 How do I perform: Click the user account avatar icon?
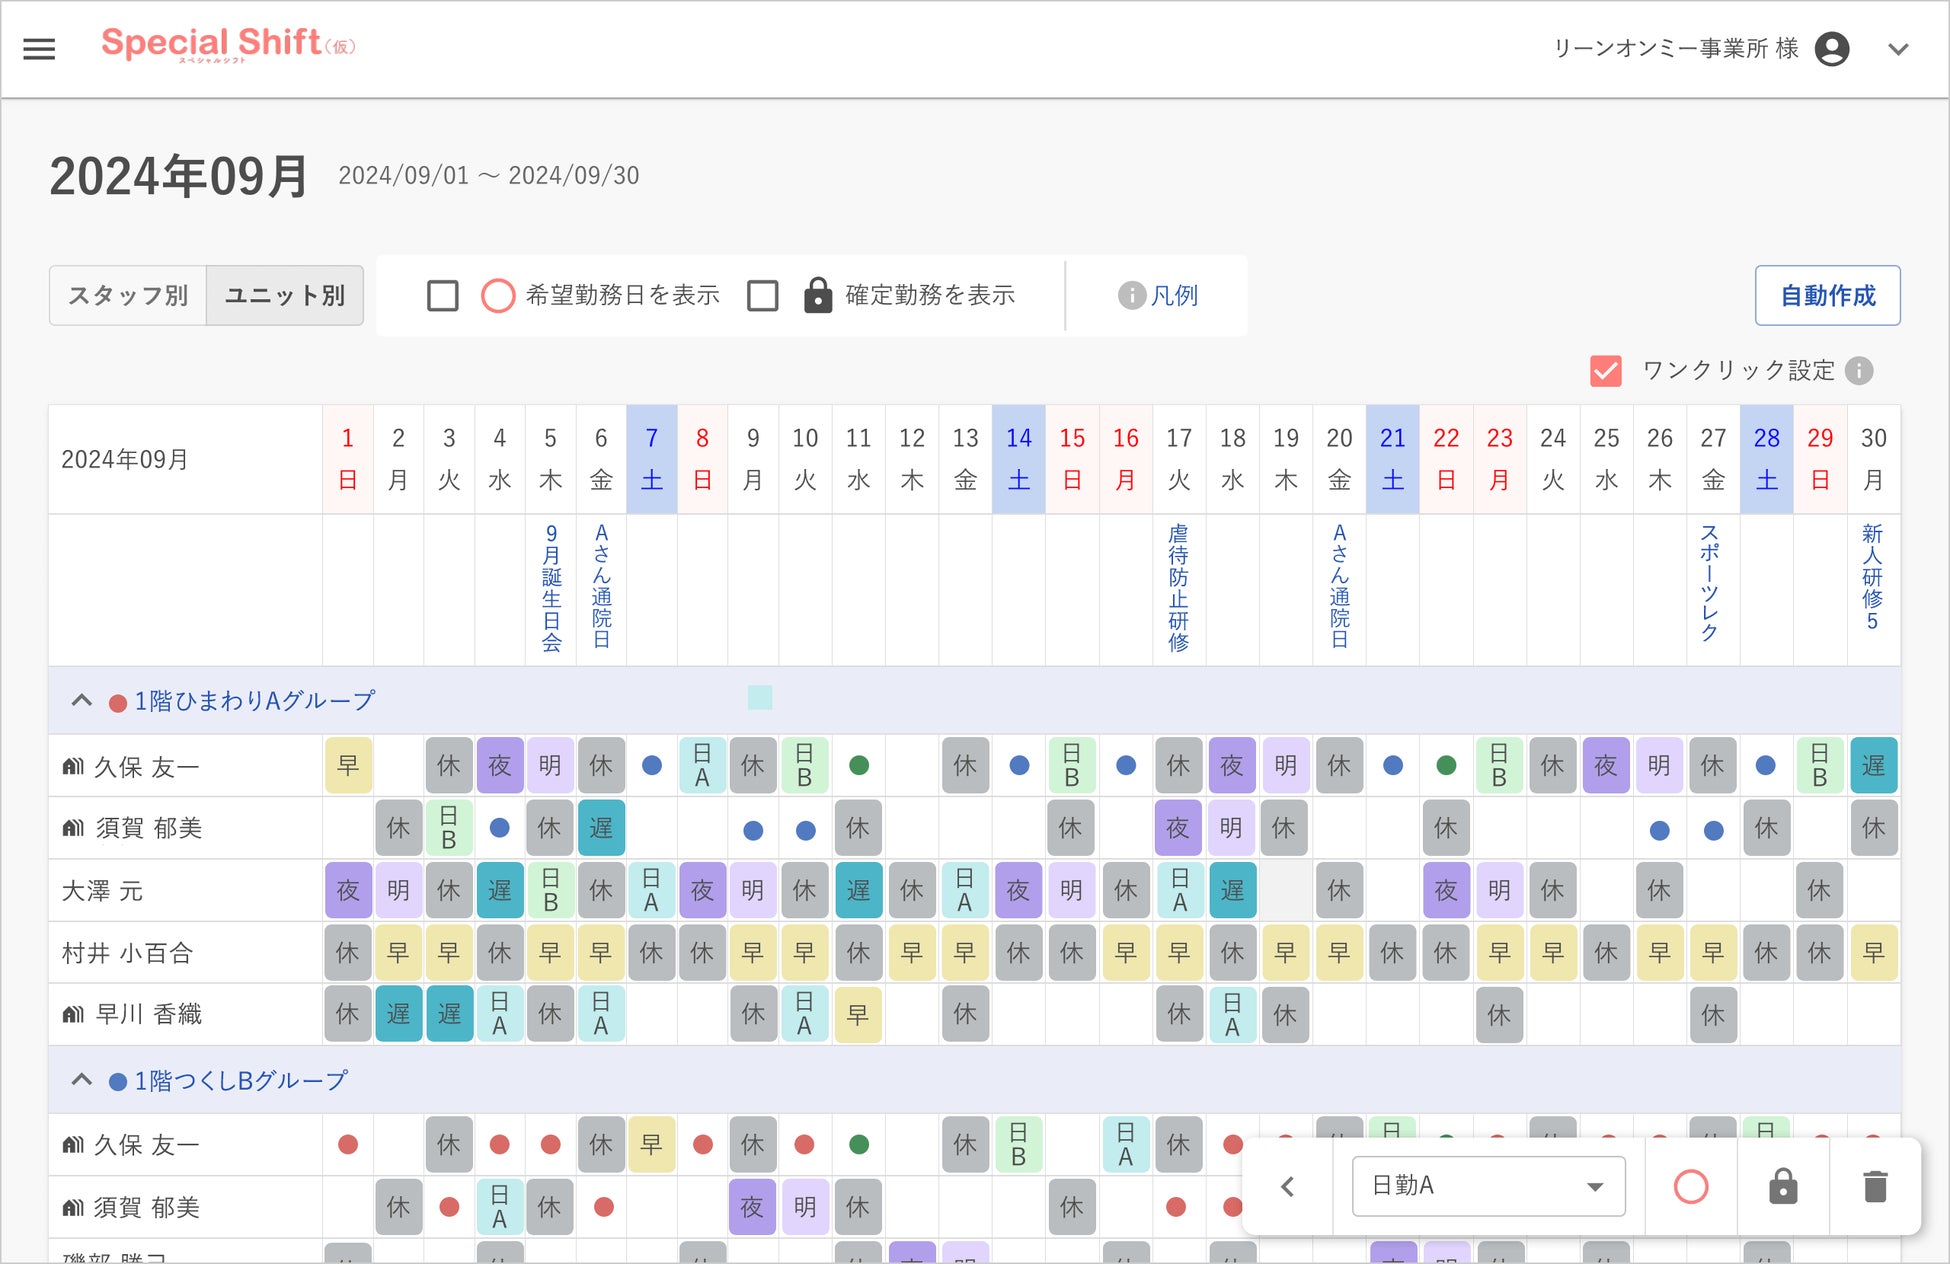pyautogui.click(x=1831, y=49)
